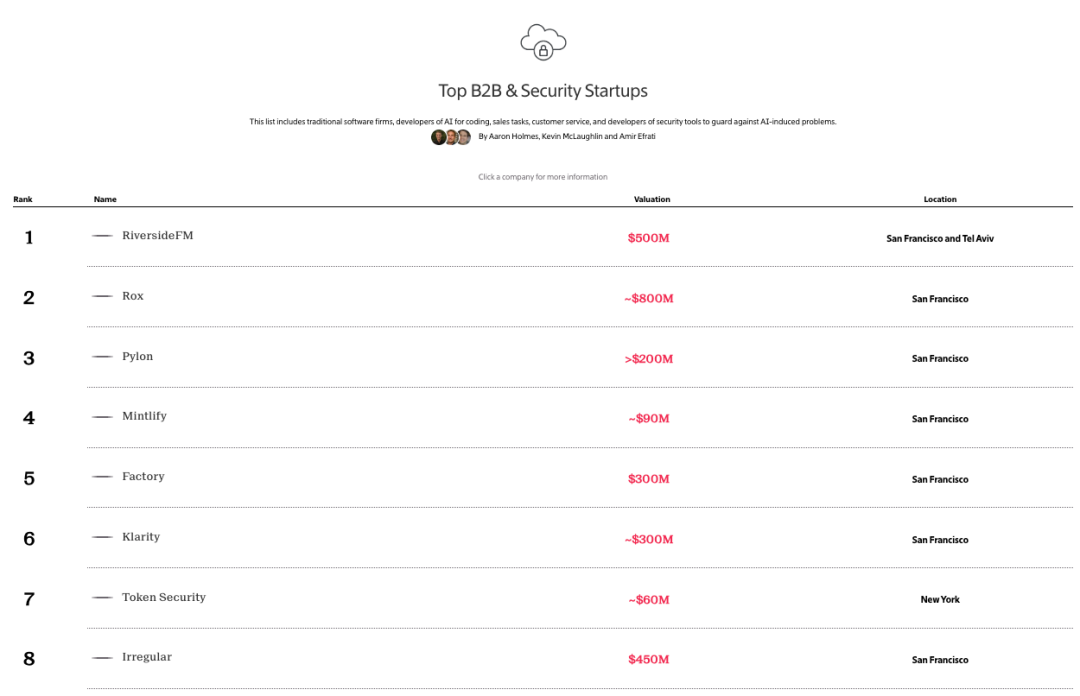Click the first author avatar photo
Screen dimensions: 1080x696
click(438, 137)
